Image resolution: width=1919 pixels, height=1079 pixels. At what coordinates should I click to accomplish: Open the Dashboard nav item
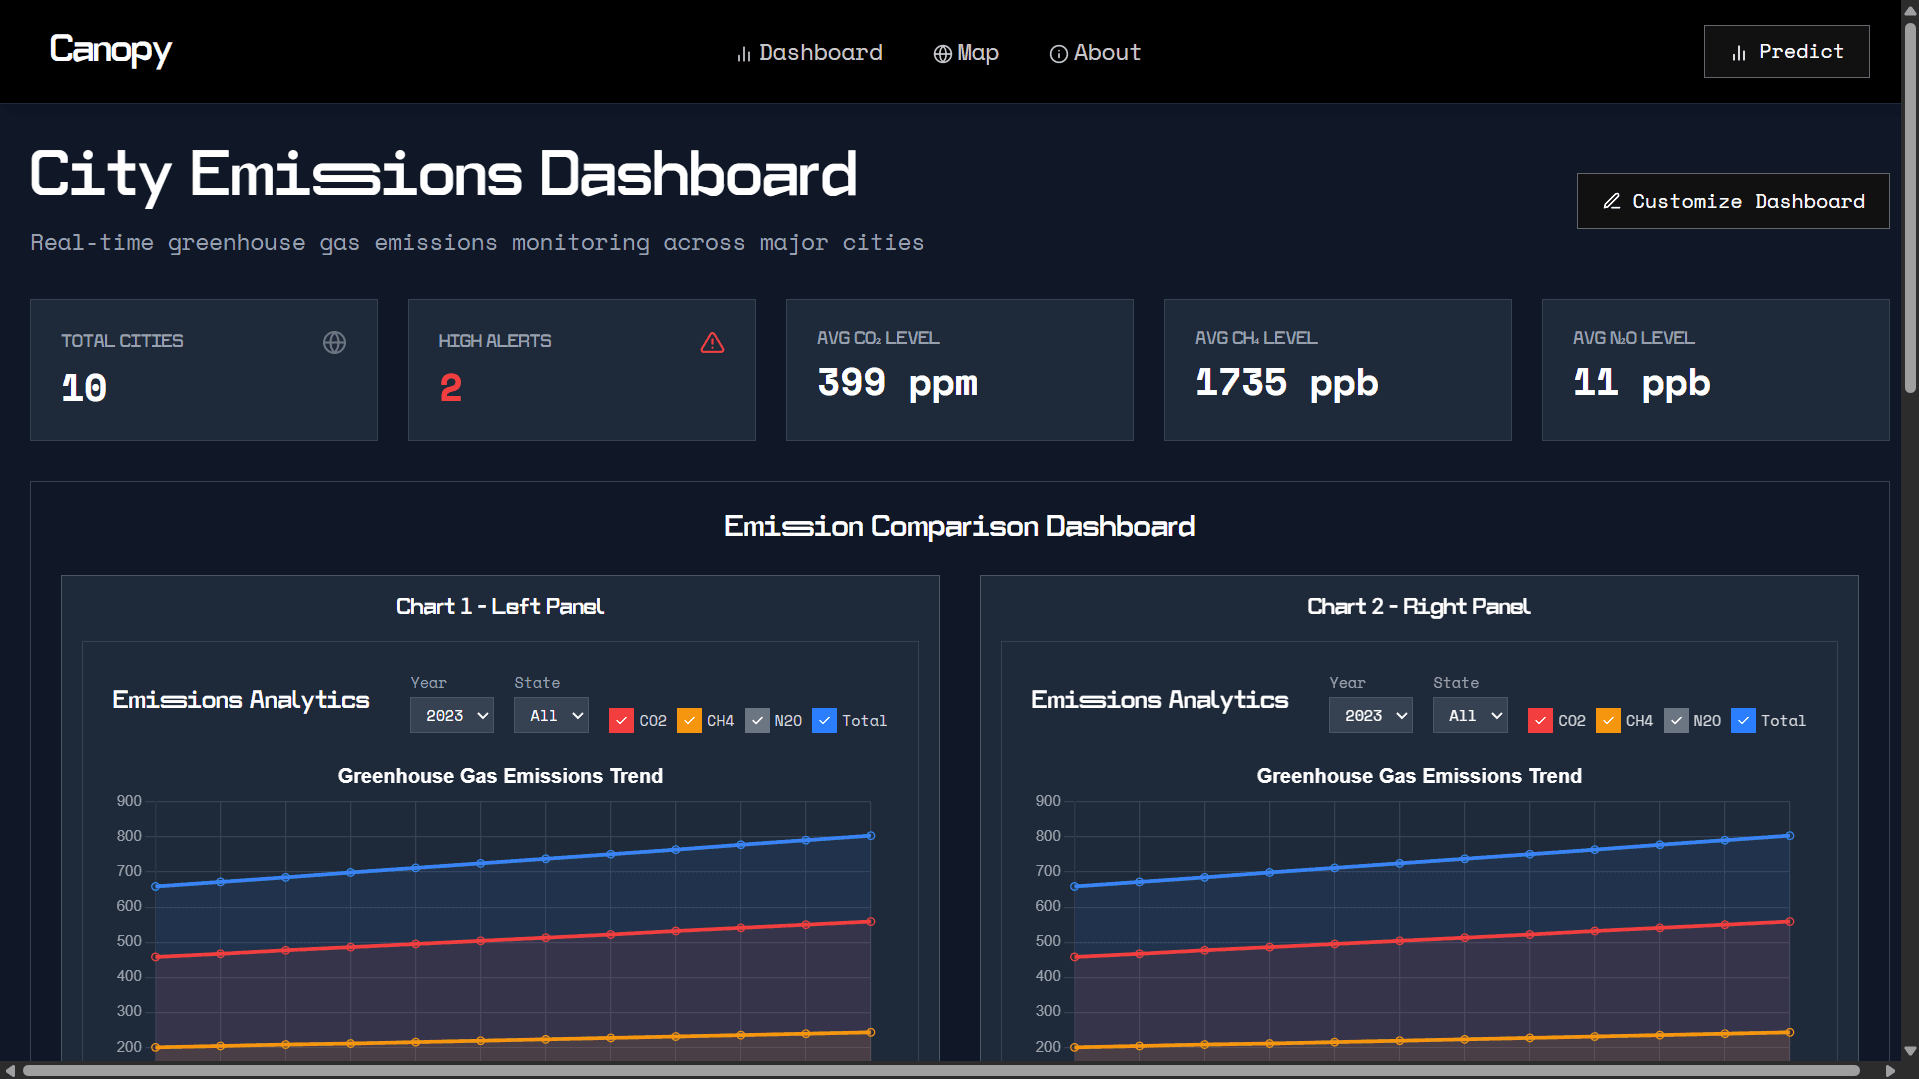[x=810, y=52]
